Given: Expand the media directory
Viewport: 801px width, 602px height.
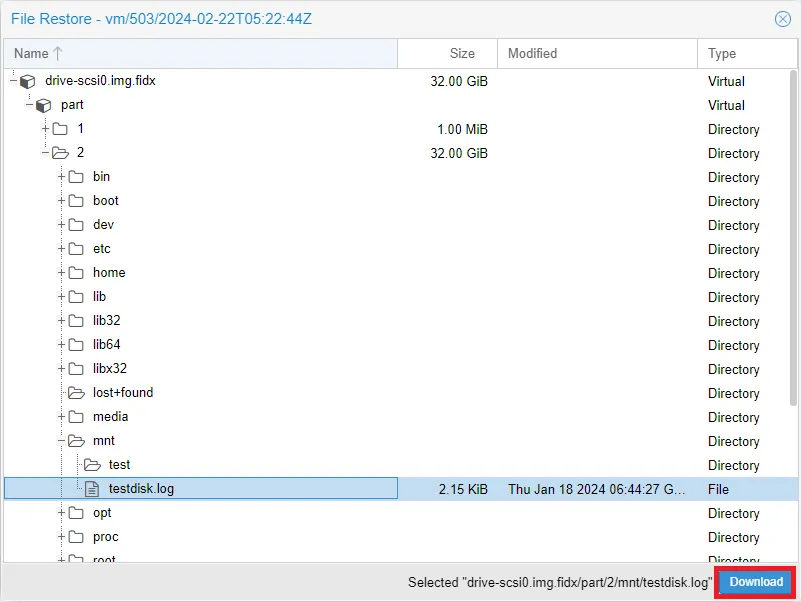Looking at the screenshot, I should [63, 417].
